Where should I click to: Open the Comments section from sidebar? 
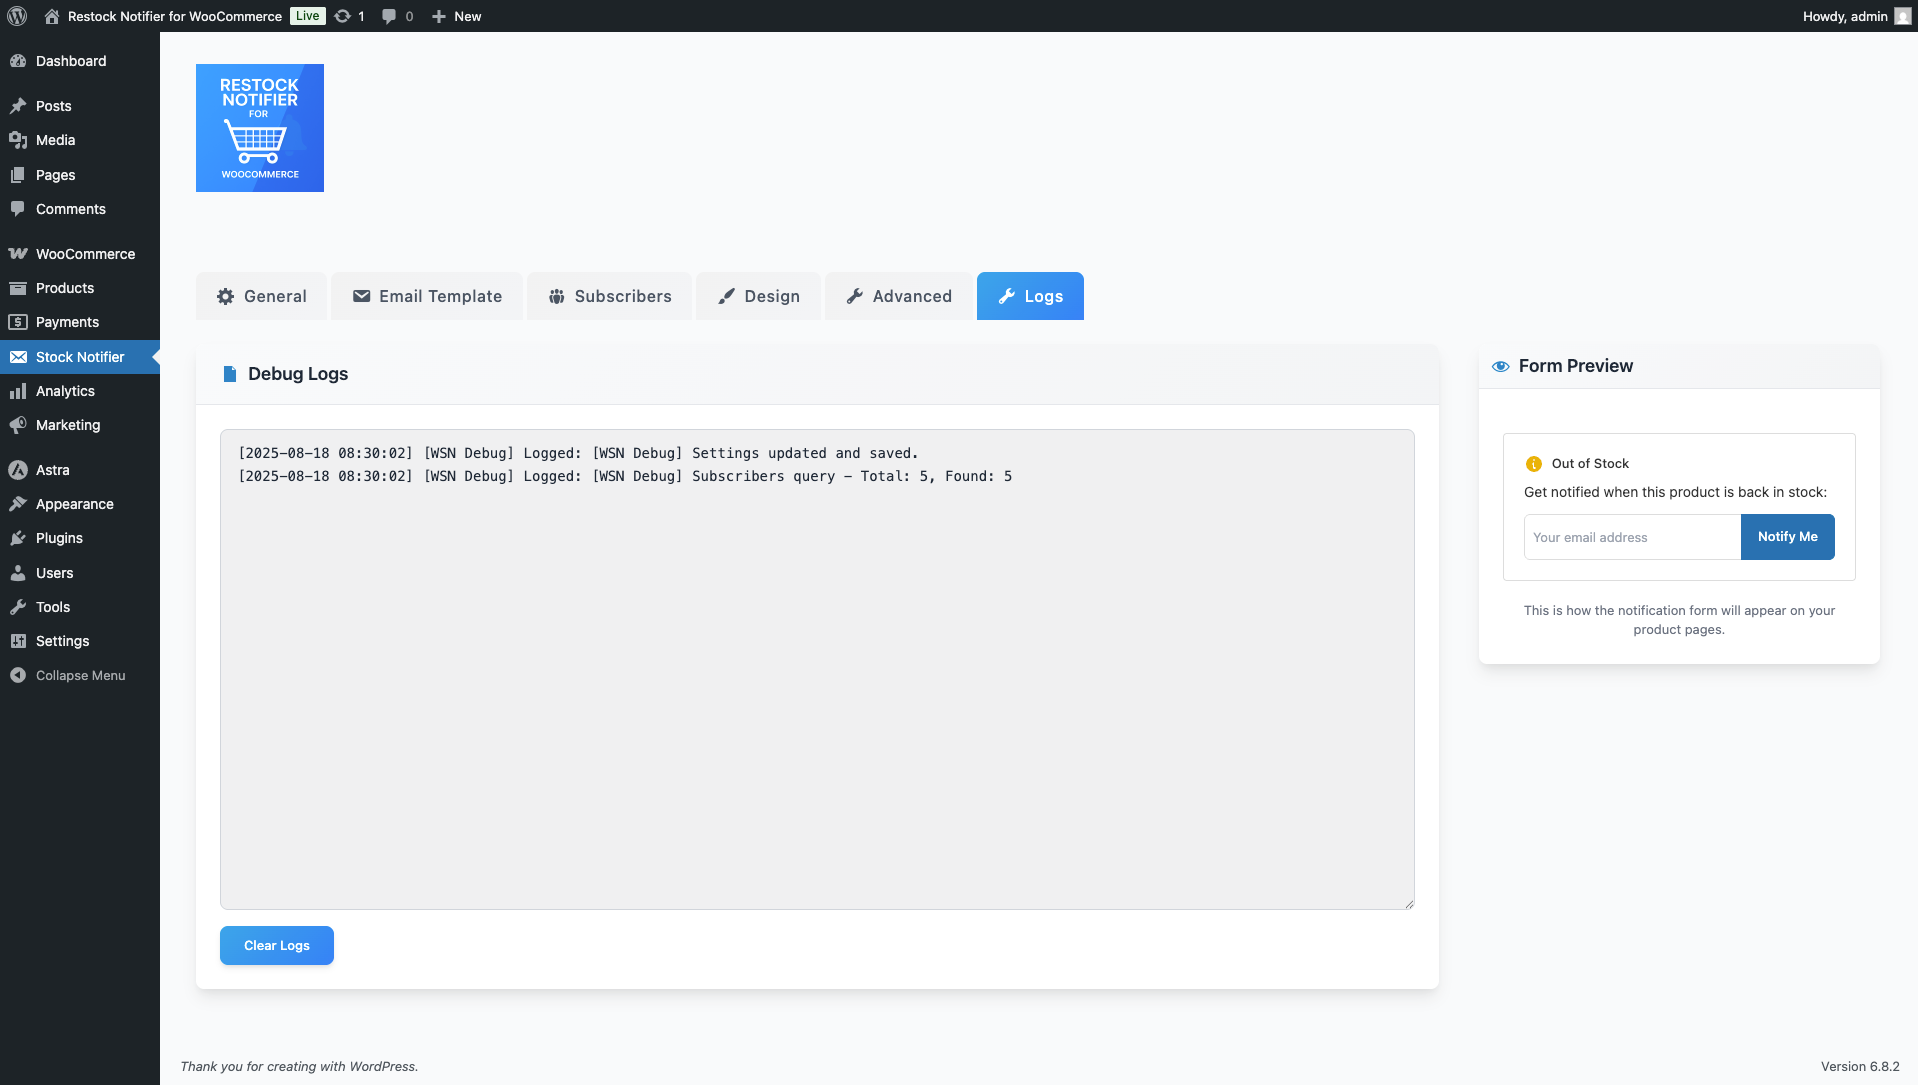pyautogui.click(x=18, y=209)
